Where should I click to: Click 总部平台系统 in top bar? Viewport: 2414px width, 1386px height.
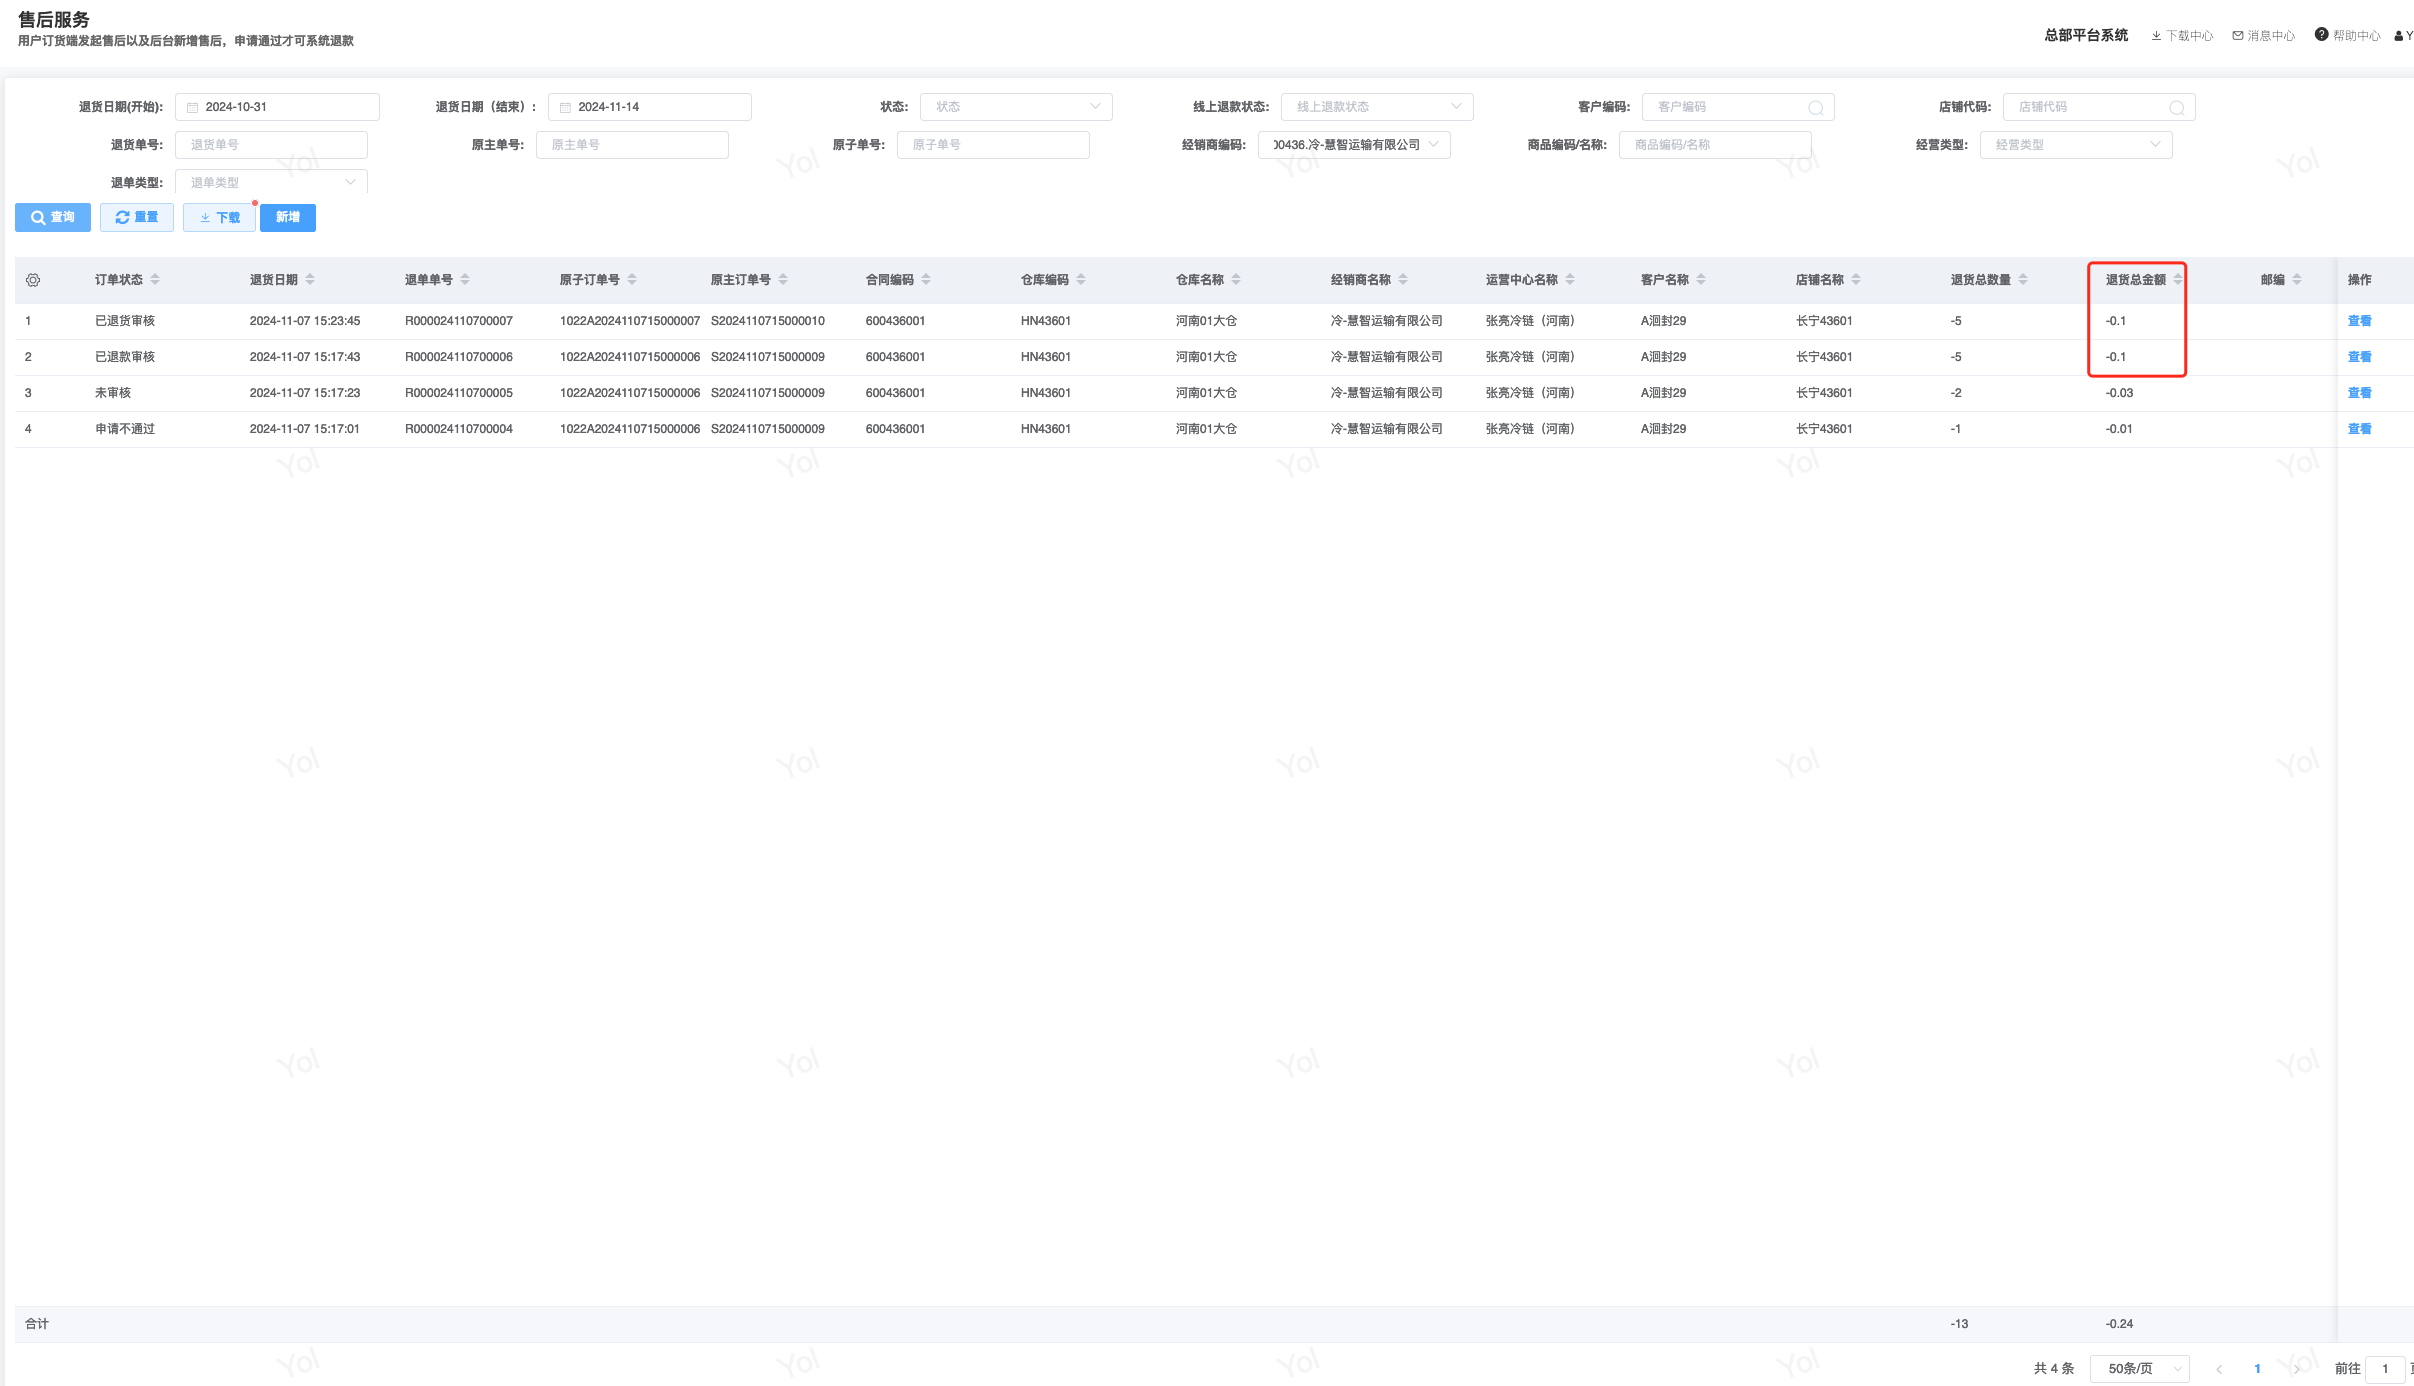click(2086, 35)
